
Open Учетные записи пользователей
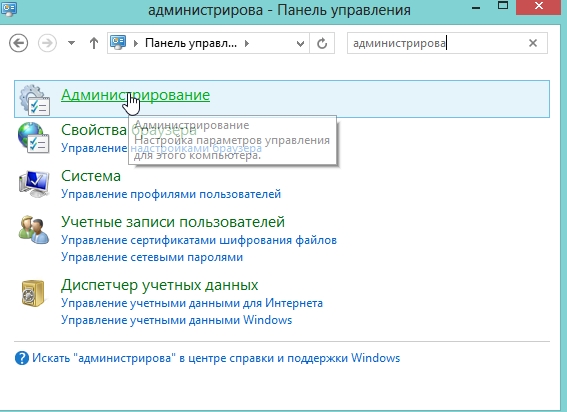coord(173,222)
